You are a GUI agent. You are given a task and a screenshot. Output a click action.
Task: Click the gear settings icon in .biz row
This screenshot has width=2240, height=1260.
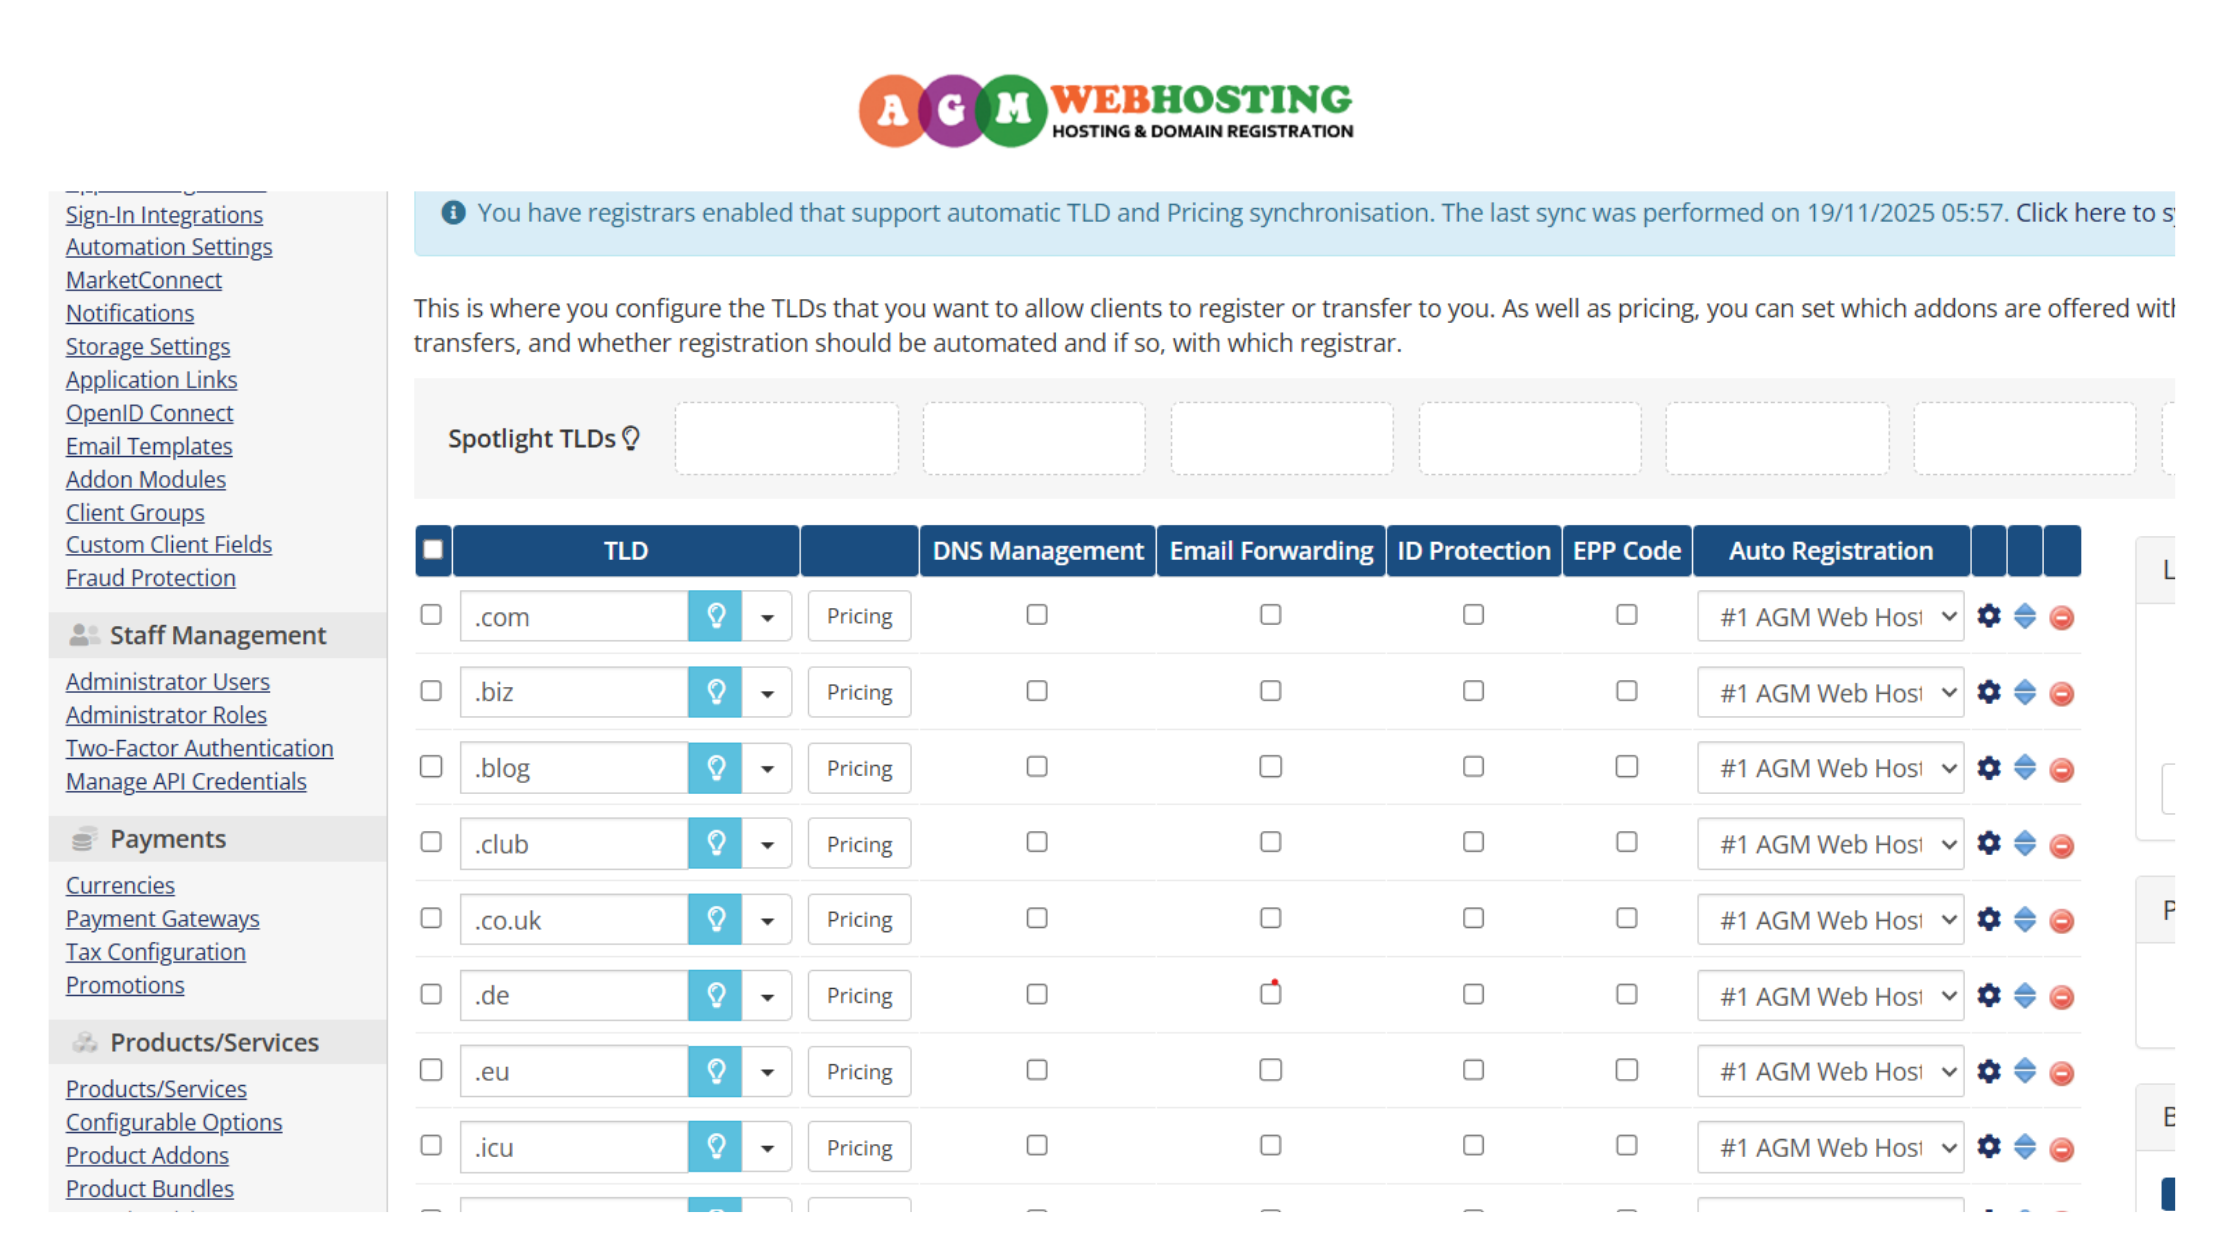(1989, 692)
